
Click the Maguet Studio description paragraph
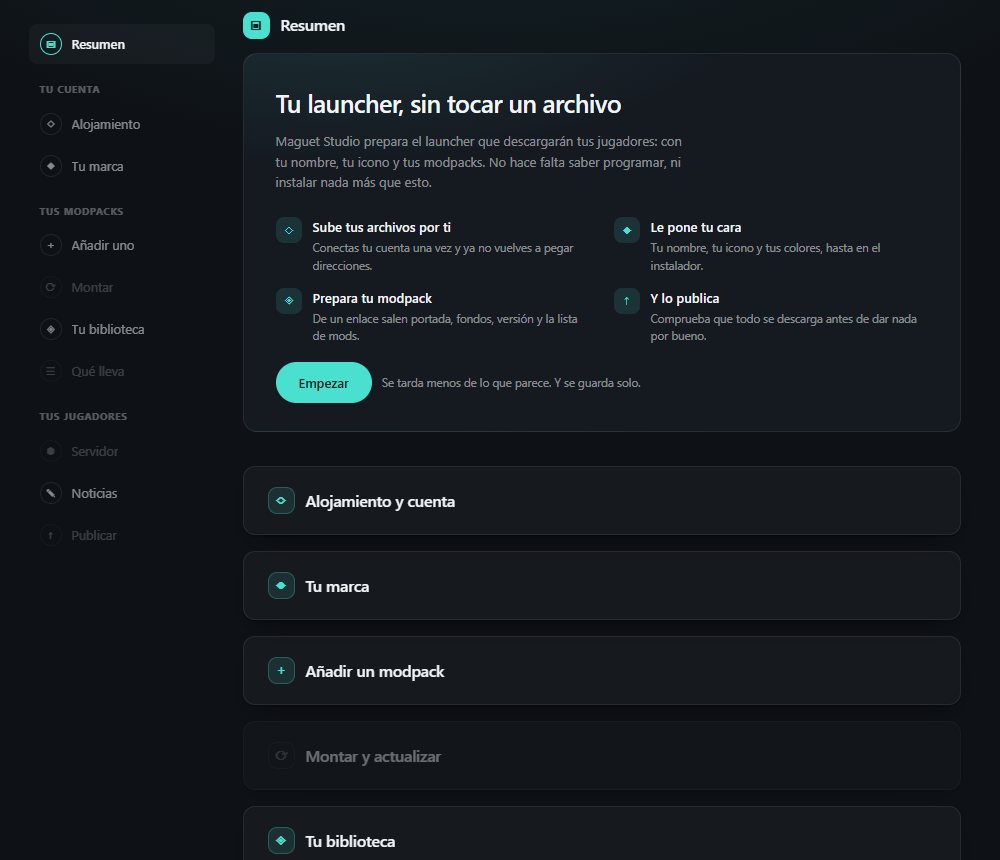click(478, 162)
